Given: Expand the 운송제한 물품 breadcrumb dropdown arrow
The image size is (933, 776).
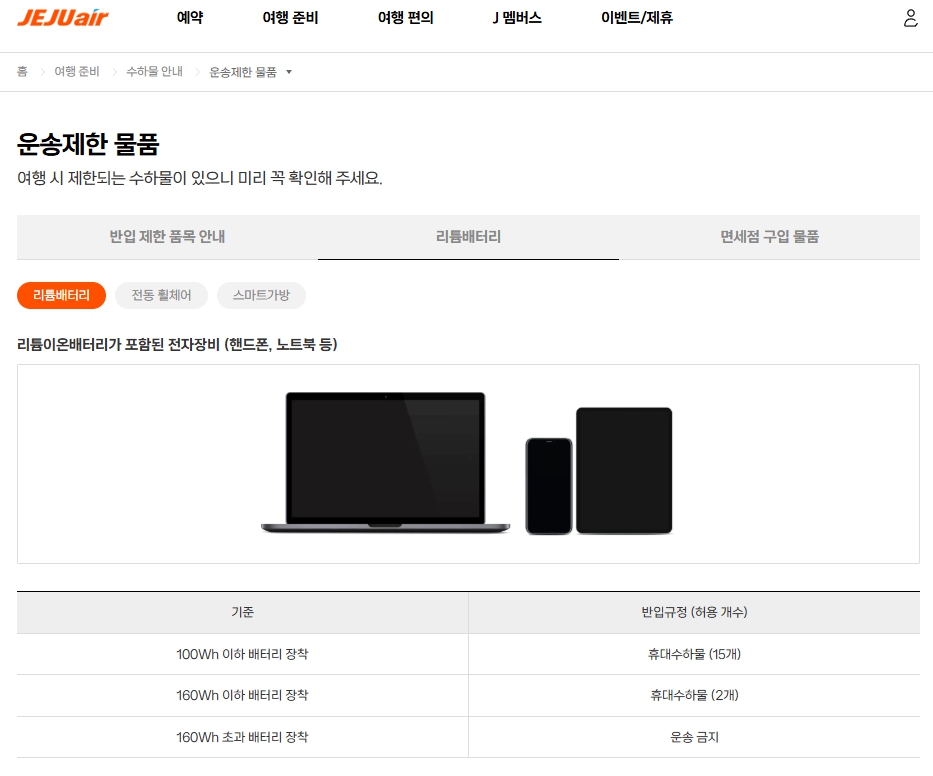Looking at the screenshot, I should 289,72.
